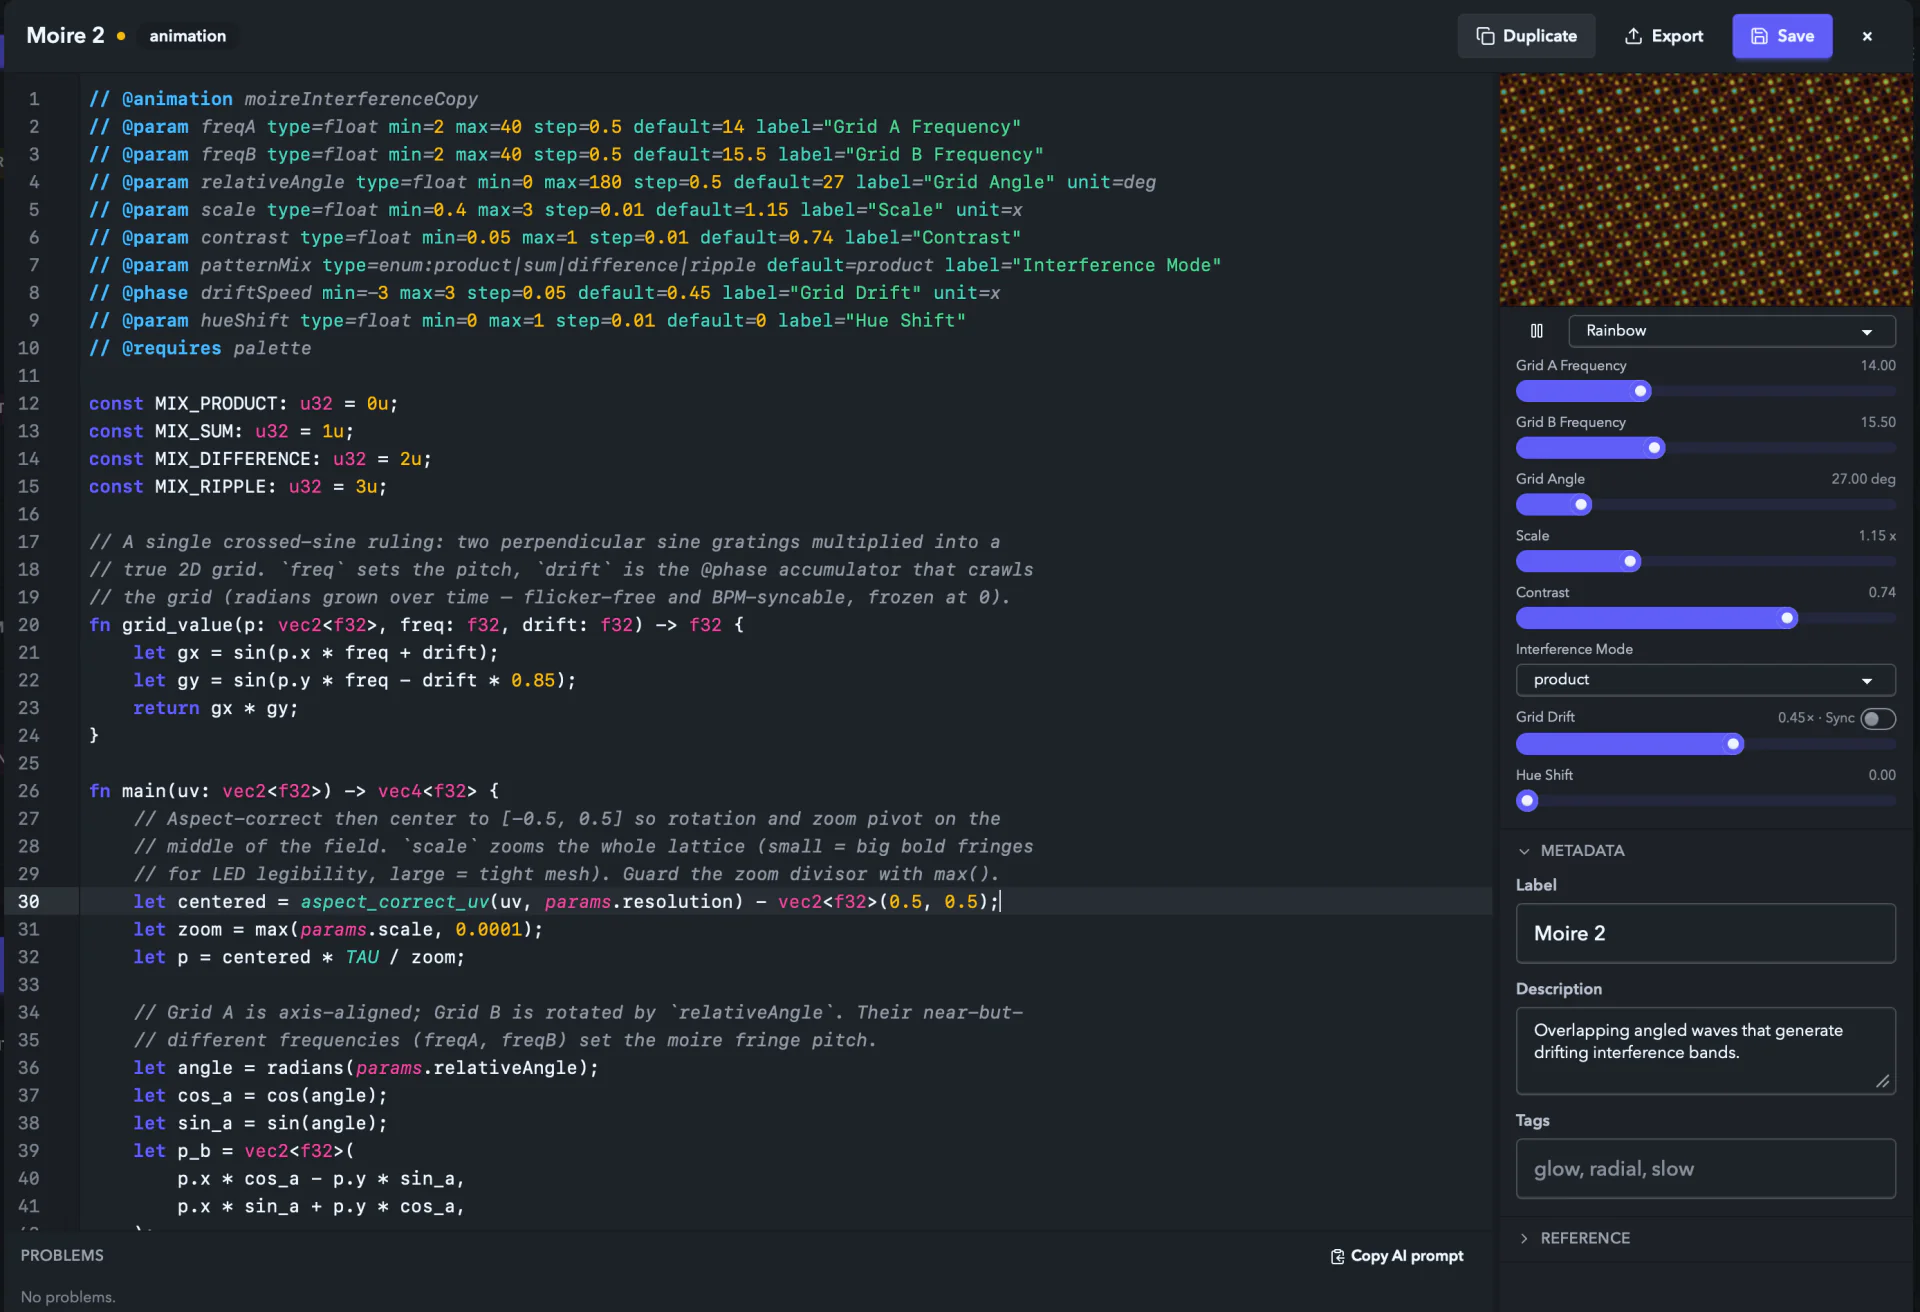Viewport: 1920px width, 1312px height.
Task: Click the Moire 2 title
Action: [x=65, y=36]
